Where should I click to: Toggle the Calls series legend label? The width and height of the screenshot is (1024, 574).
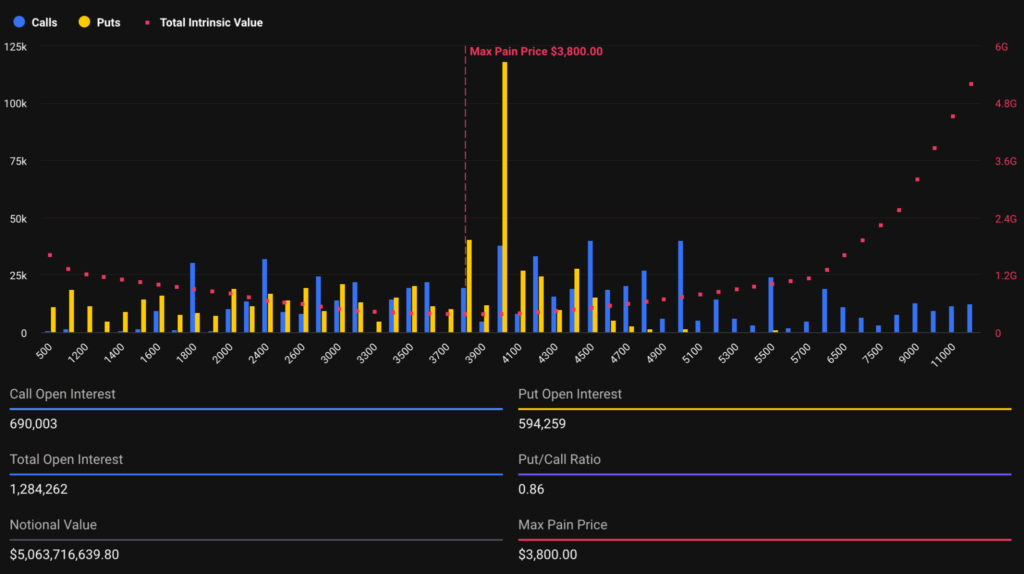tap(44, 22)
